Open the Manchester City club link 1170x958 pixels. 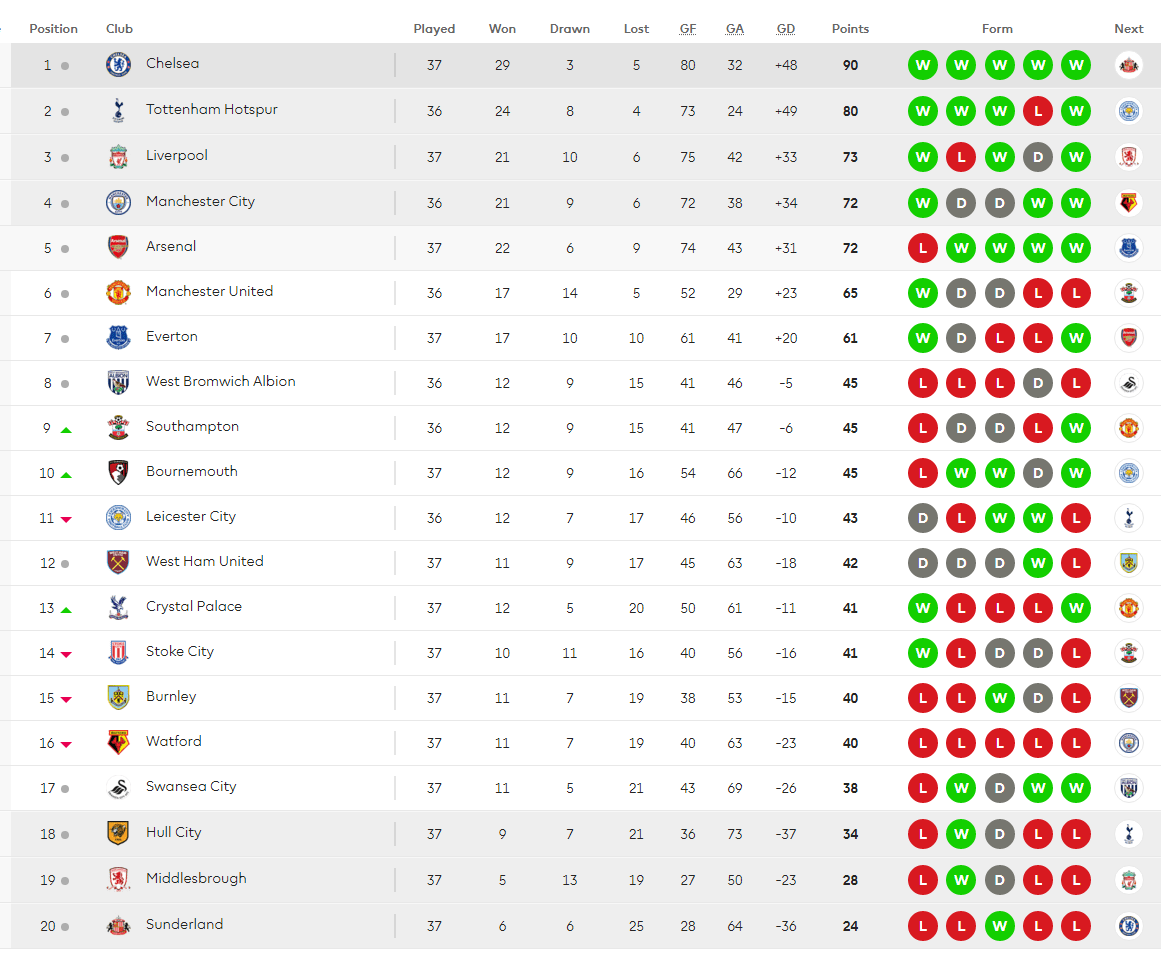(200, 201)
